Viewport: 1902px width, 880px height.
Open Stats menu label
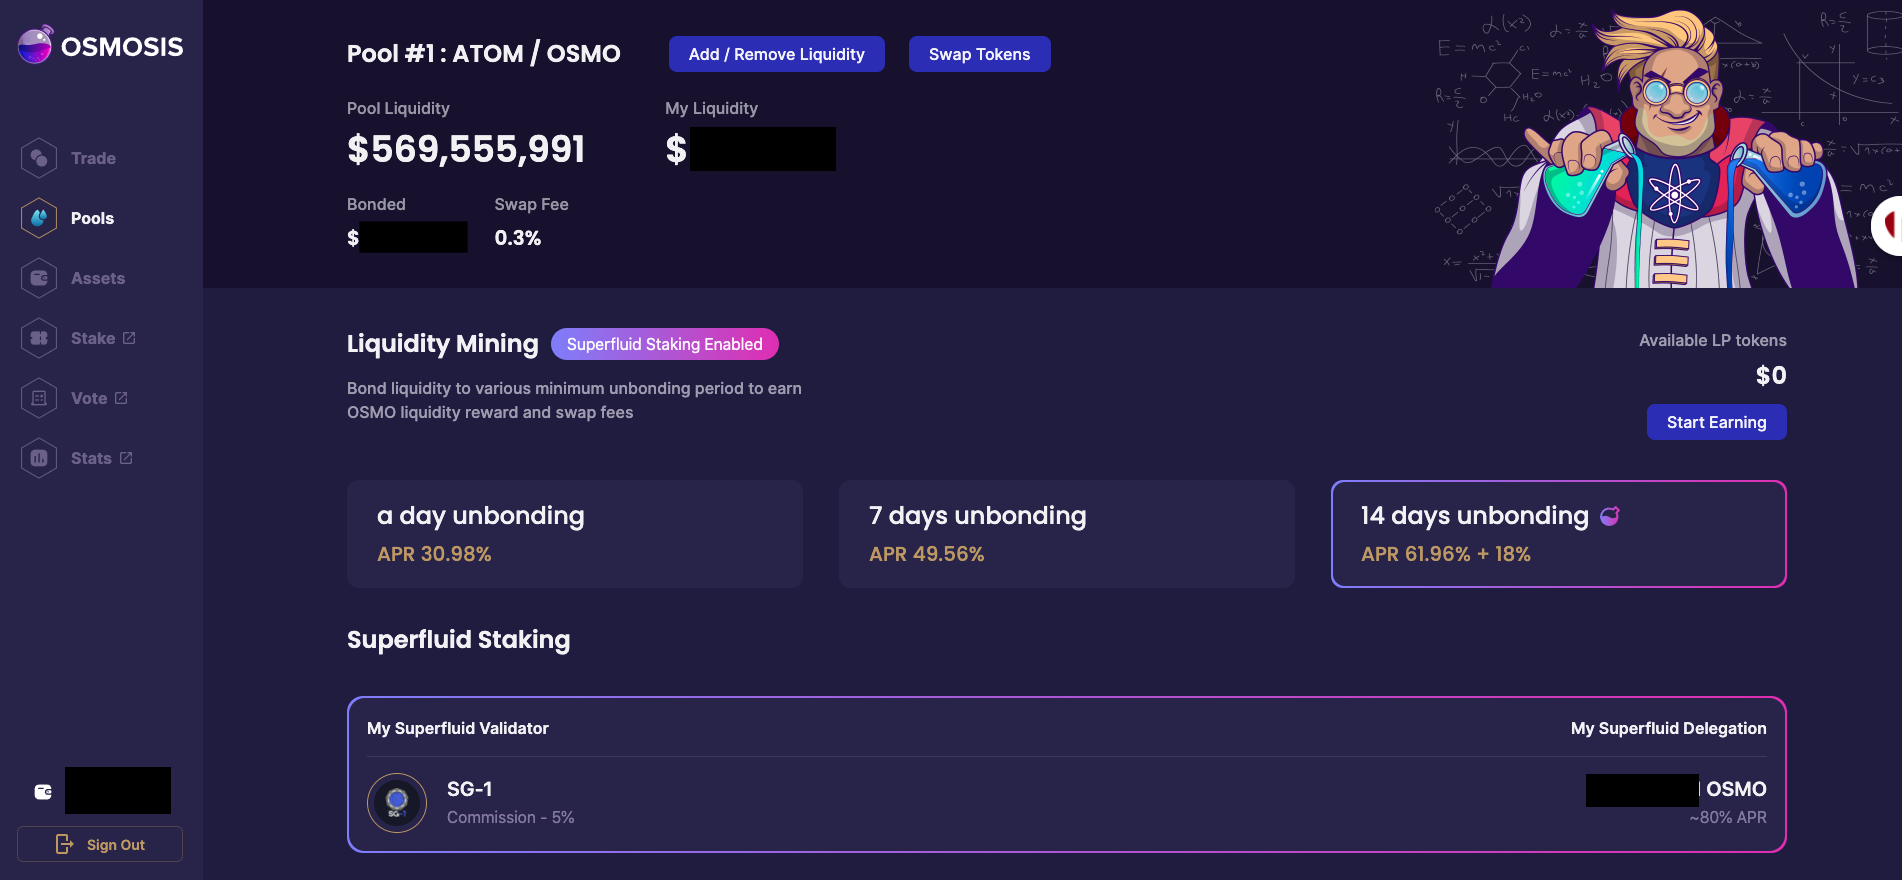91,458
